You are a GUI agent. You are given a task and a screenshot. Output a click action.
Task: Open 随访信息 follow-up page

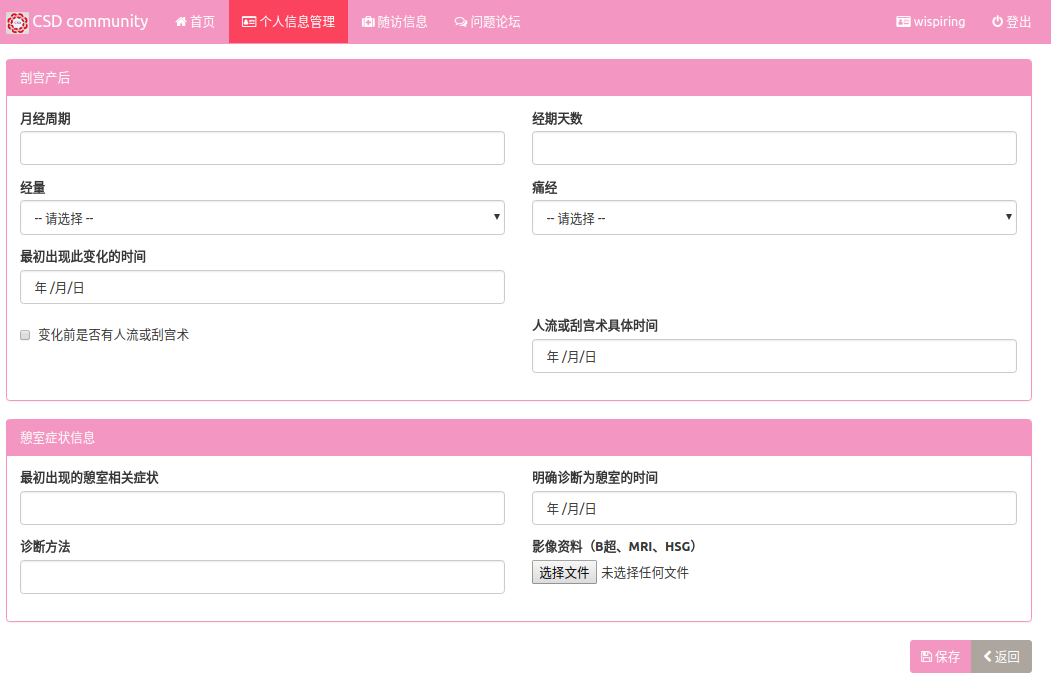pyautogui.click(x=394, y=22)
